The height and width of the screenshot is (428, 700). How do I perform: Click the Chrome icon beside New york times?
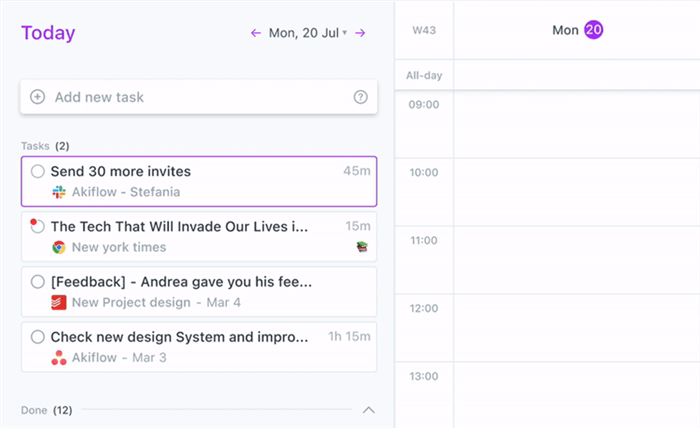[59, 247]
